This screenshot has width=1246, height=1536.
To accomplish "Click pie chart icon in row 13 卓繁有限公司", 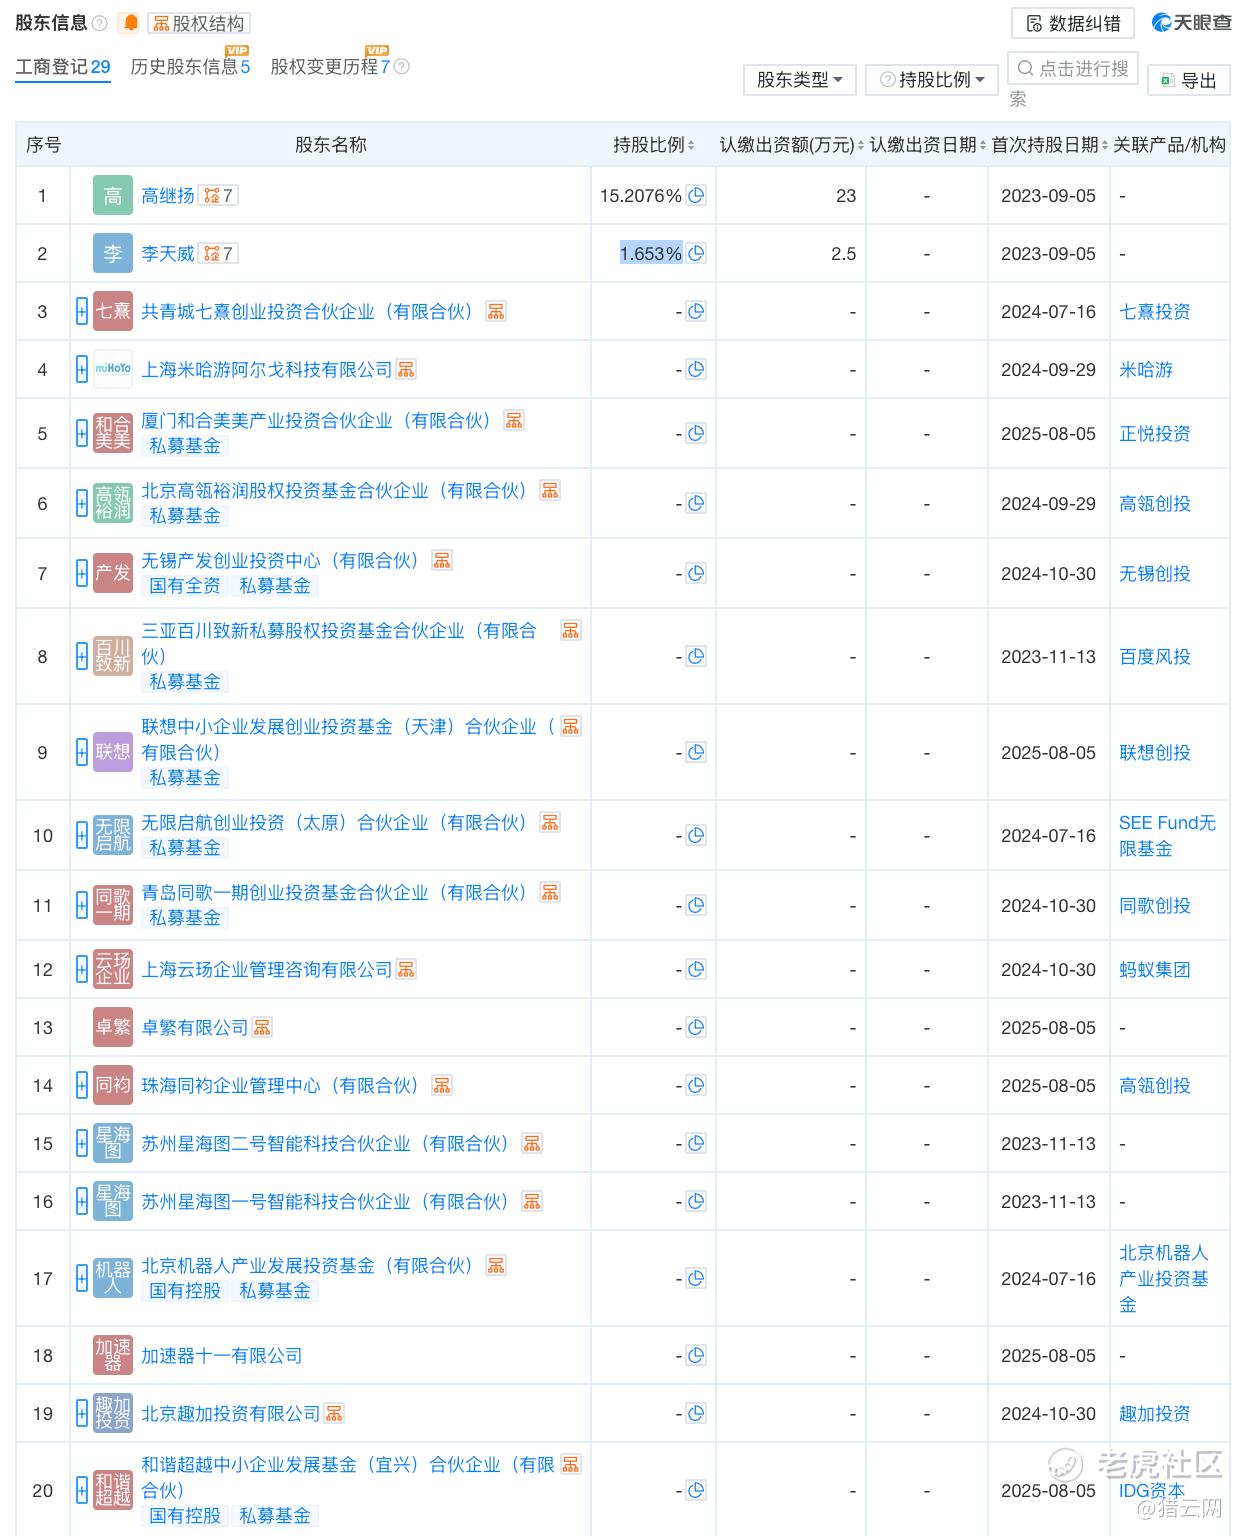I will pos(696,1028).
